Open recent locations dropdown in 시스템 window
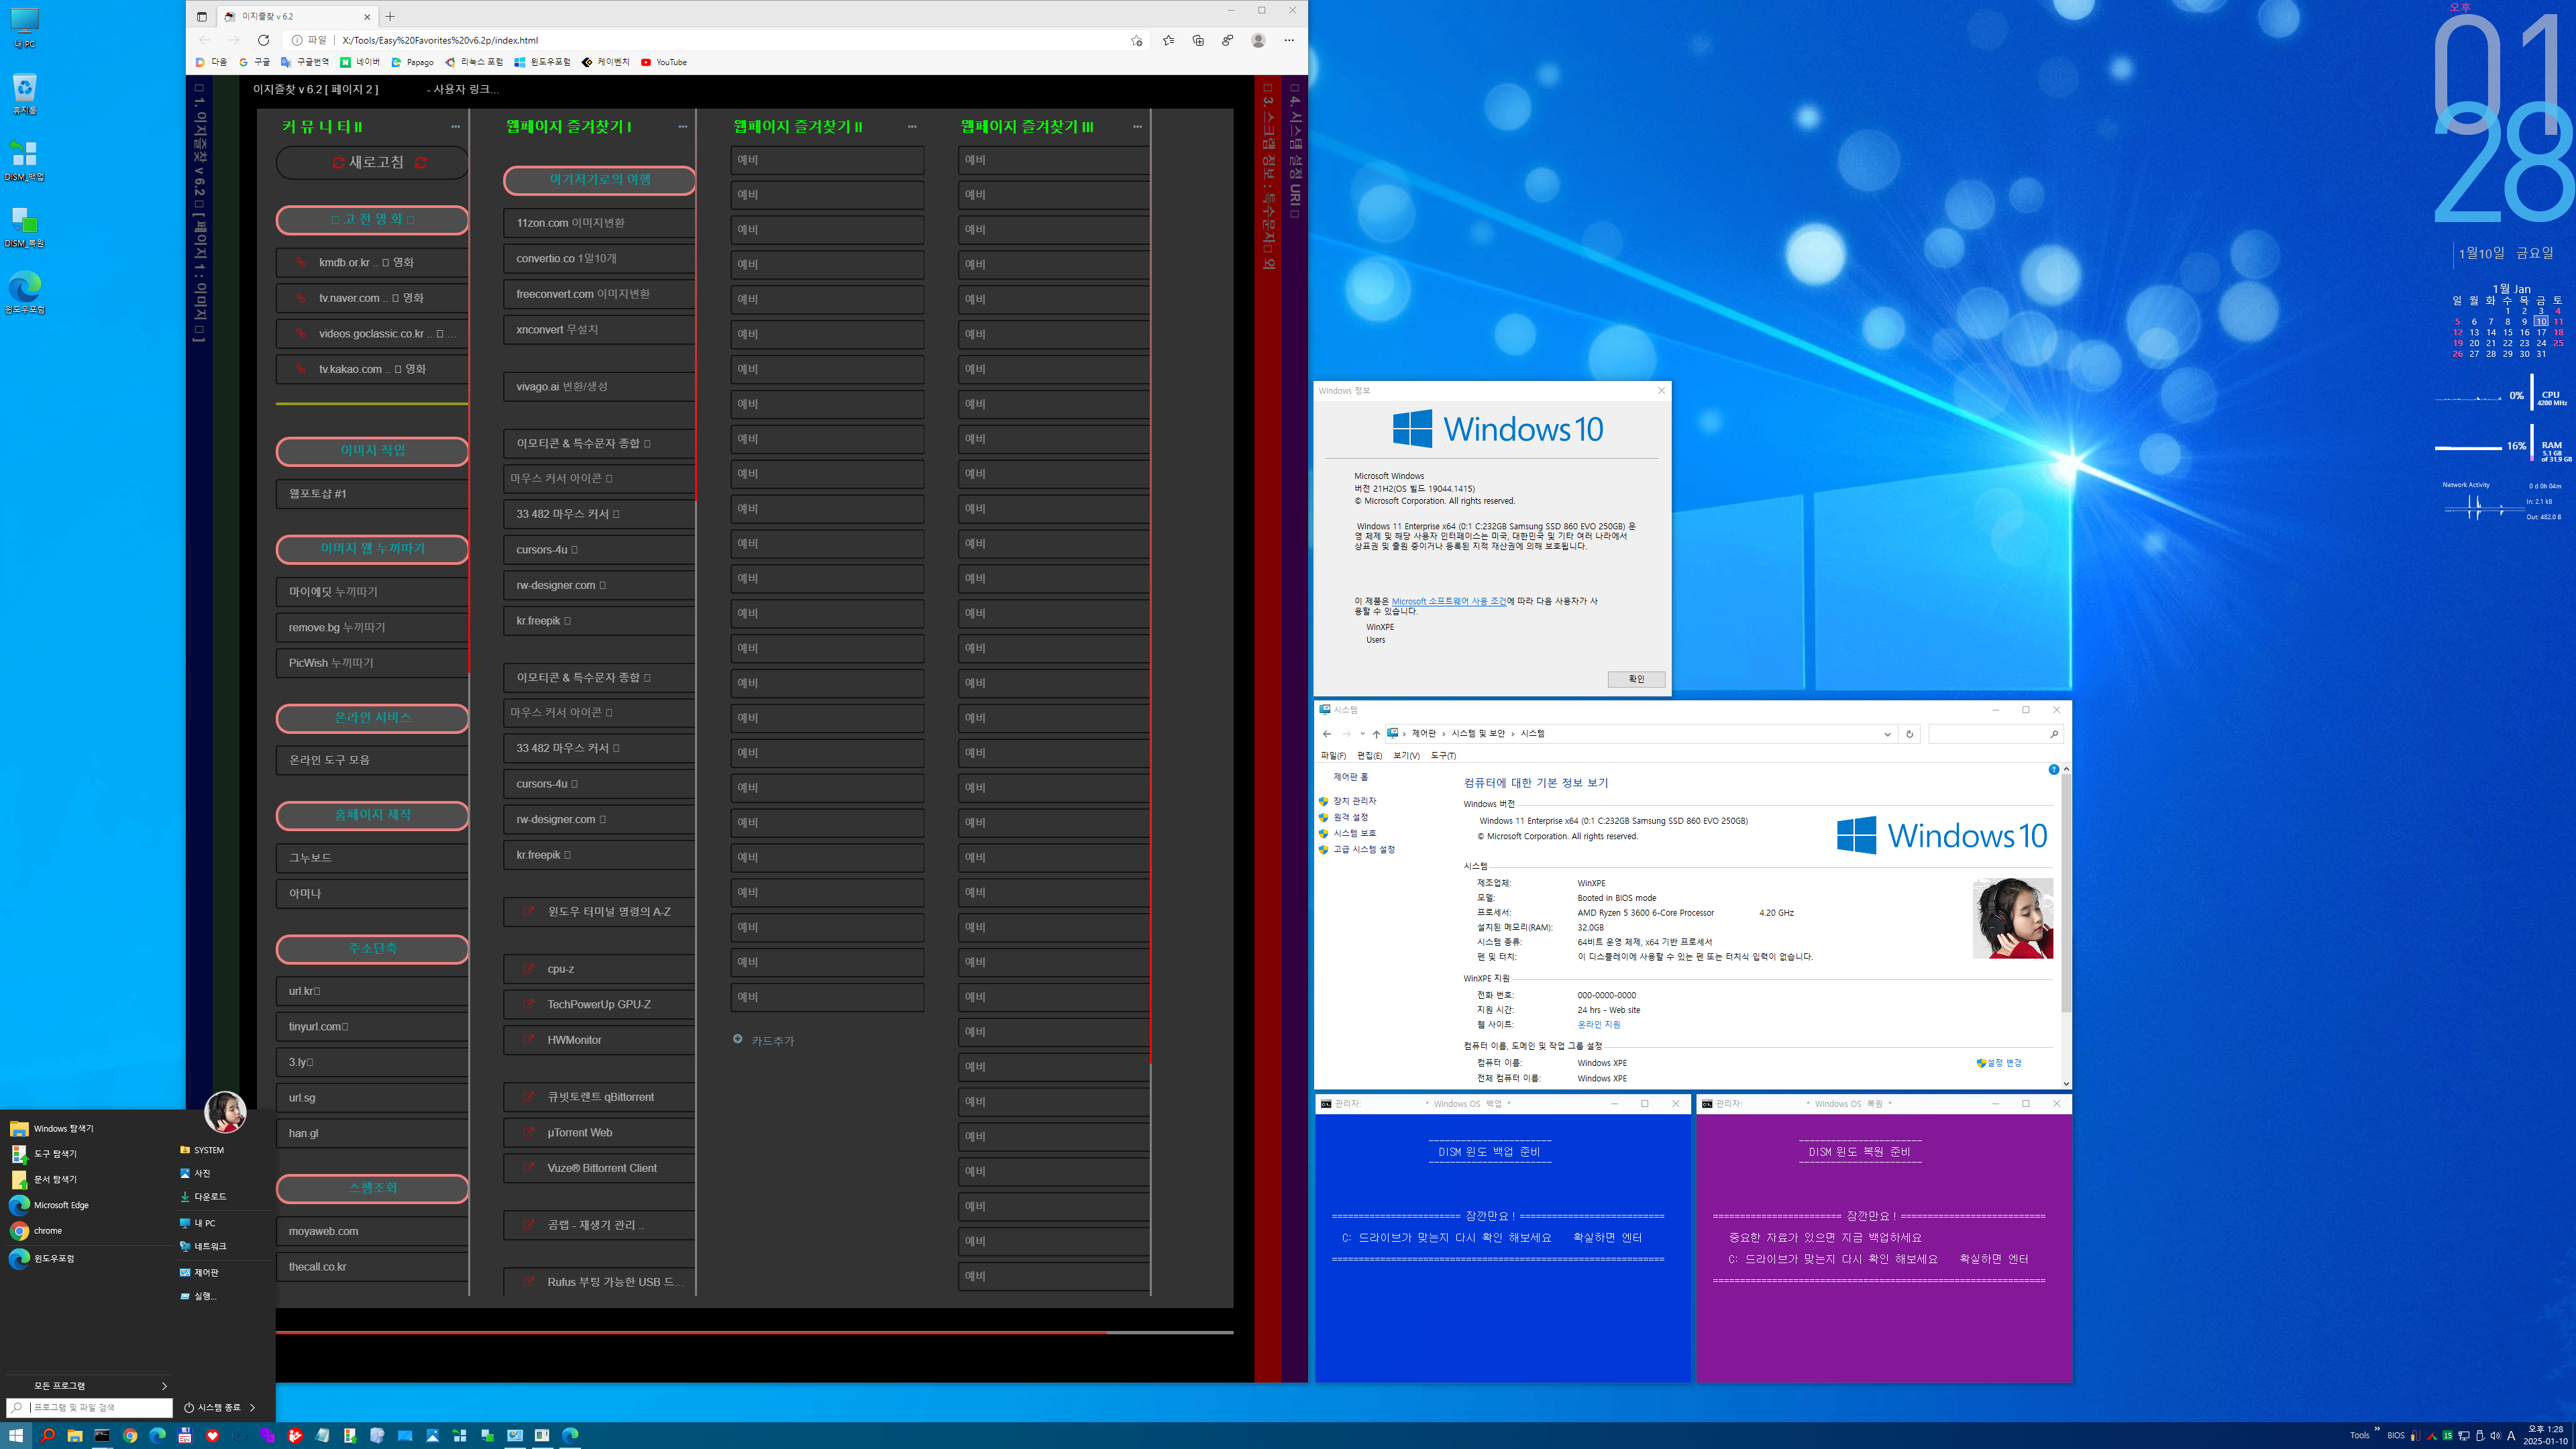The width and height of the screenshot is (2576, 1449). [1362, 734]
